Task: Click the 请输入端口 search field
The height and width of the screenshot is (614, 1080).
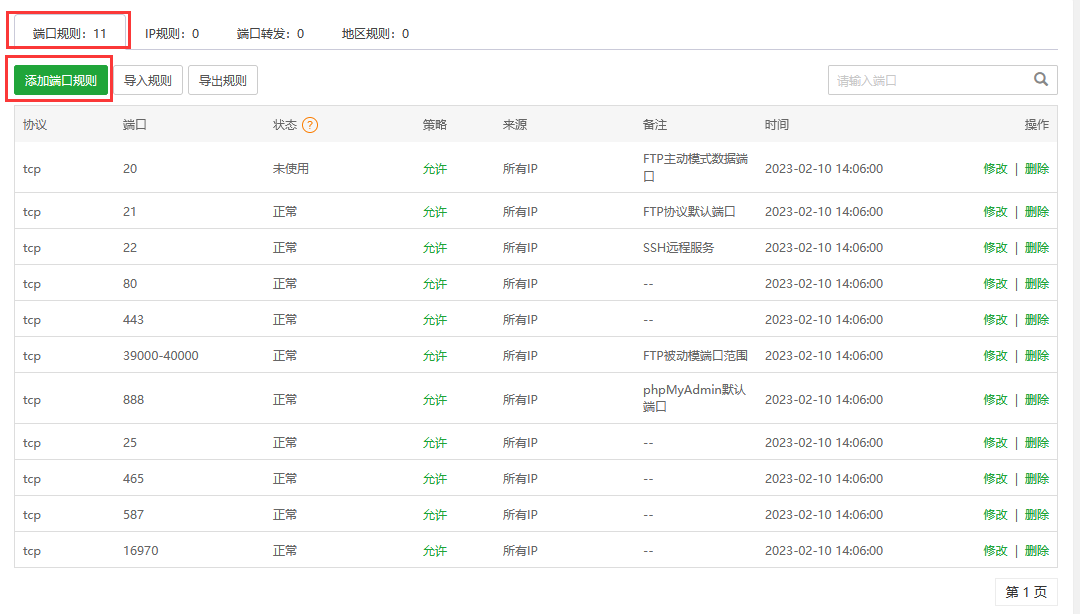Action: [920, 79]
